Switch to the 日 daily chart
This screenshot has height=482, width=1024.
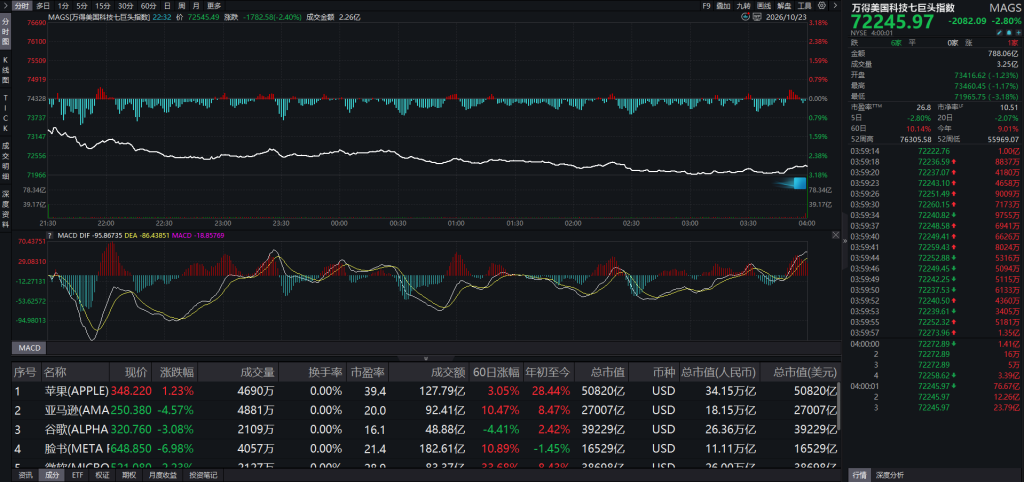point(168,5)
